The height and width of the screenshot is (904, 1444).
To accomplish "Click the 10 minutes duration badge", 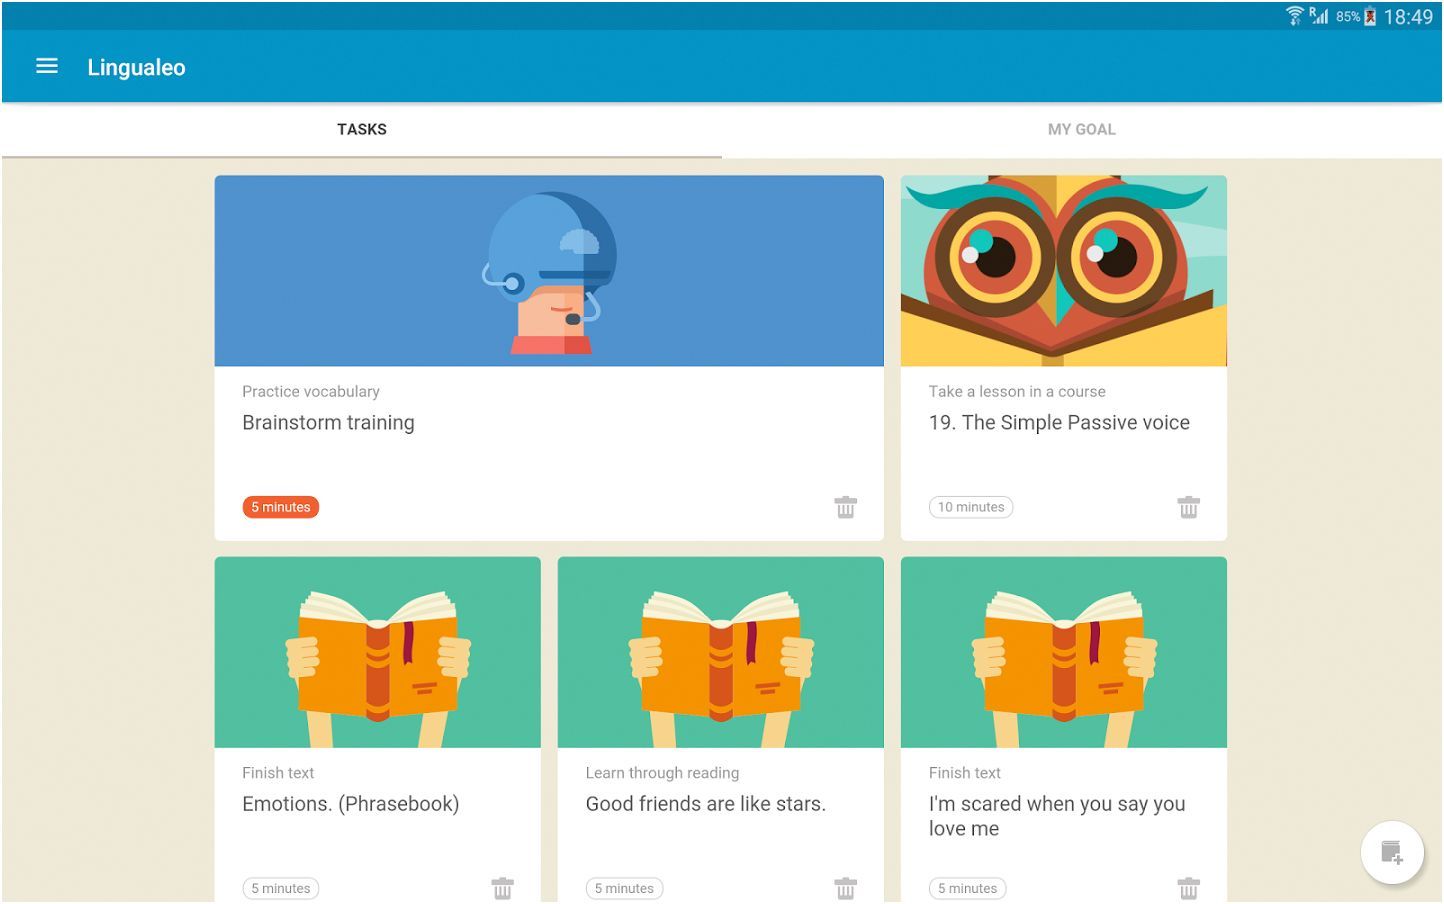I will pos(970,507).
